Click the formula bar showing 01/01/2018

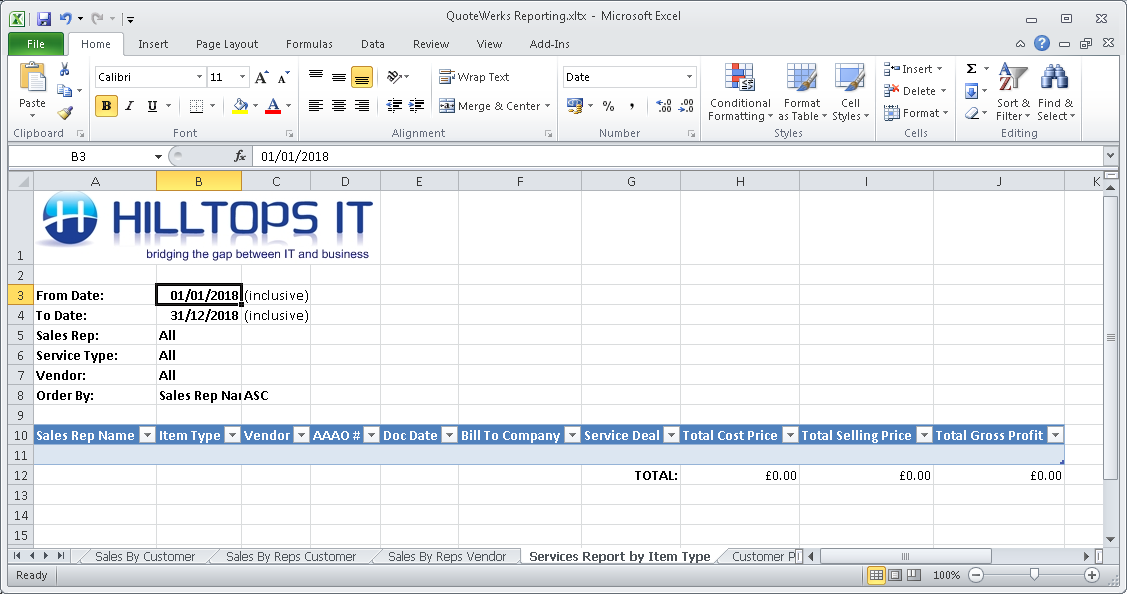(680, 156)
